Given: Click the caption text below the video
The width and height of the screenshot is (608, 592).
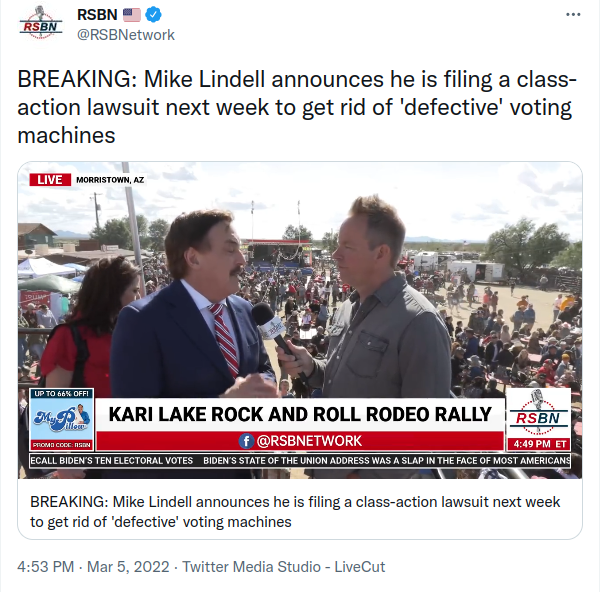Looking at the screenshot, I should click(295, 511).
